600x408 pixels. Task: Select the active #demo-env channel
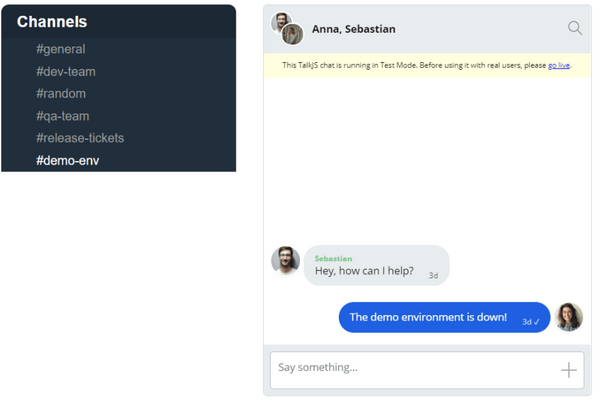click(68, 160)
